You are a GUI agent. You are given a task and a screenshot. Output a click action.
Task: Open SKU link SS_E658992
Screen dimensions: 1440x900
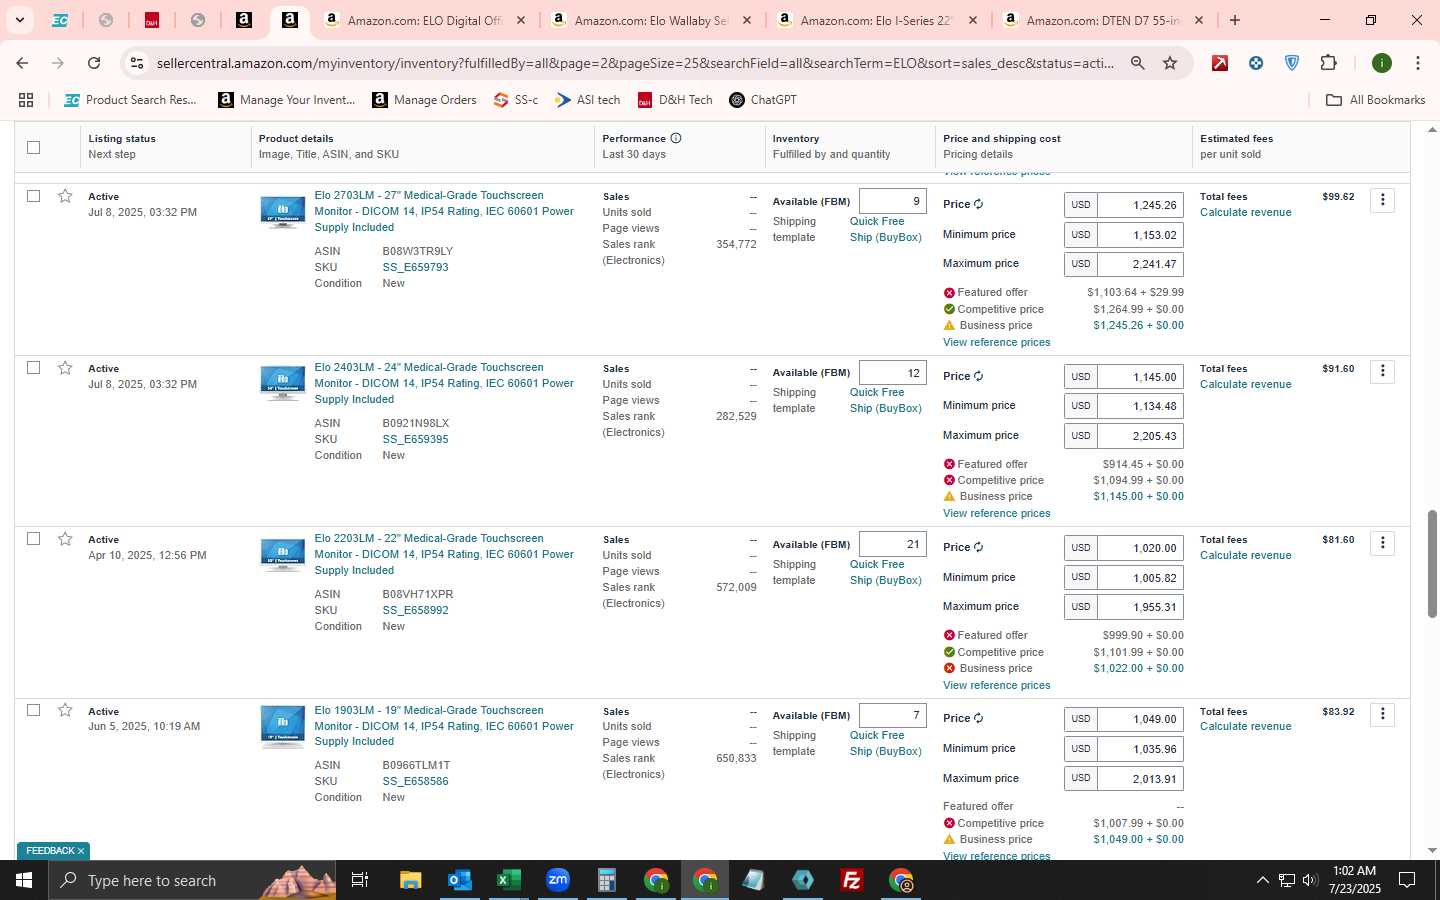coord(415,610)
